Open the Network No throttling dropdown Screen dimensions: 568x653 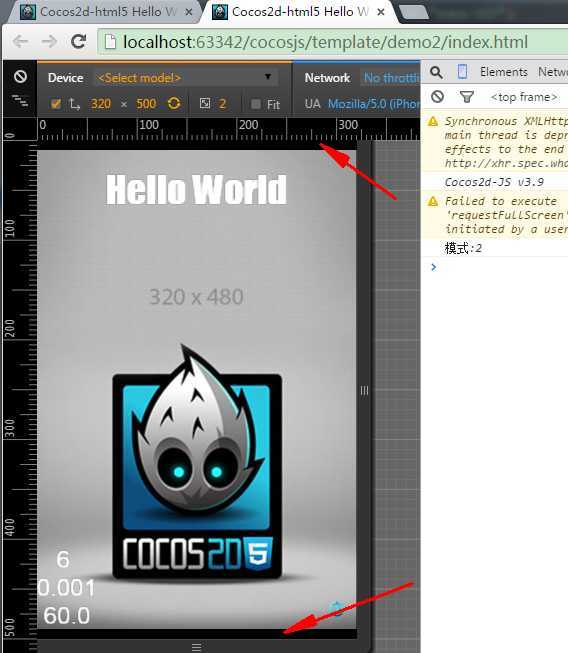coord(391,77)
